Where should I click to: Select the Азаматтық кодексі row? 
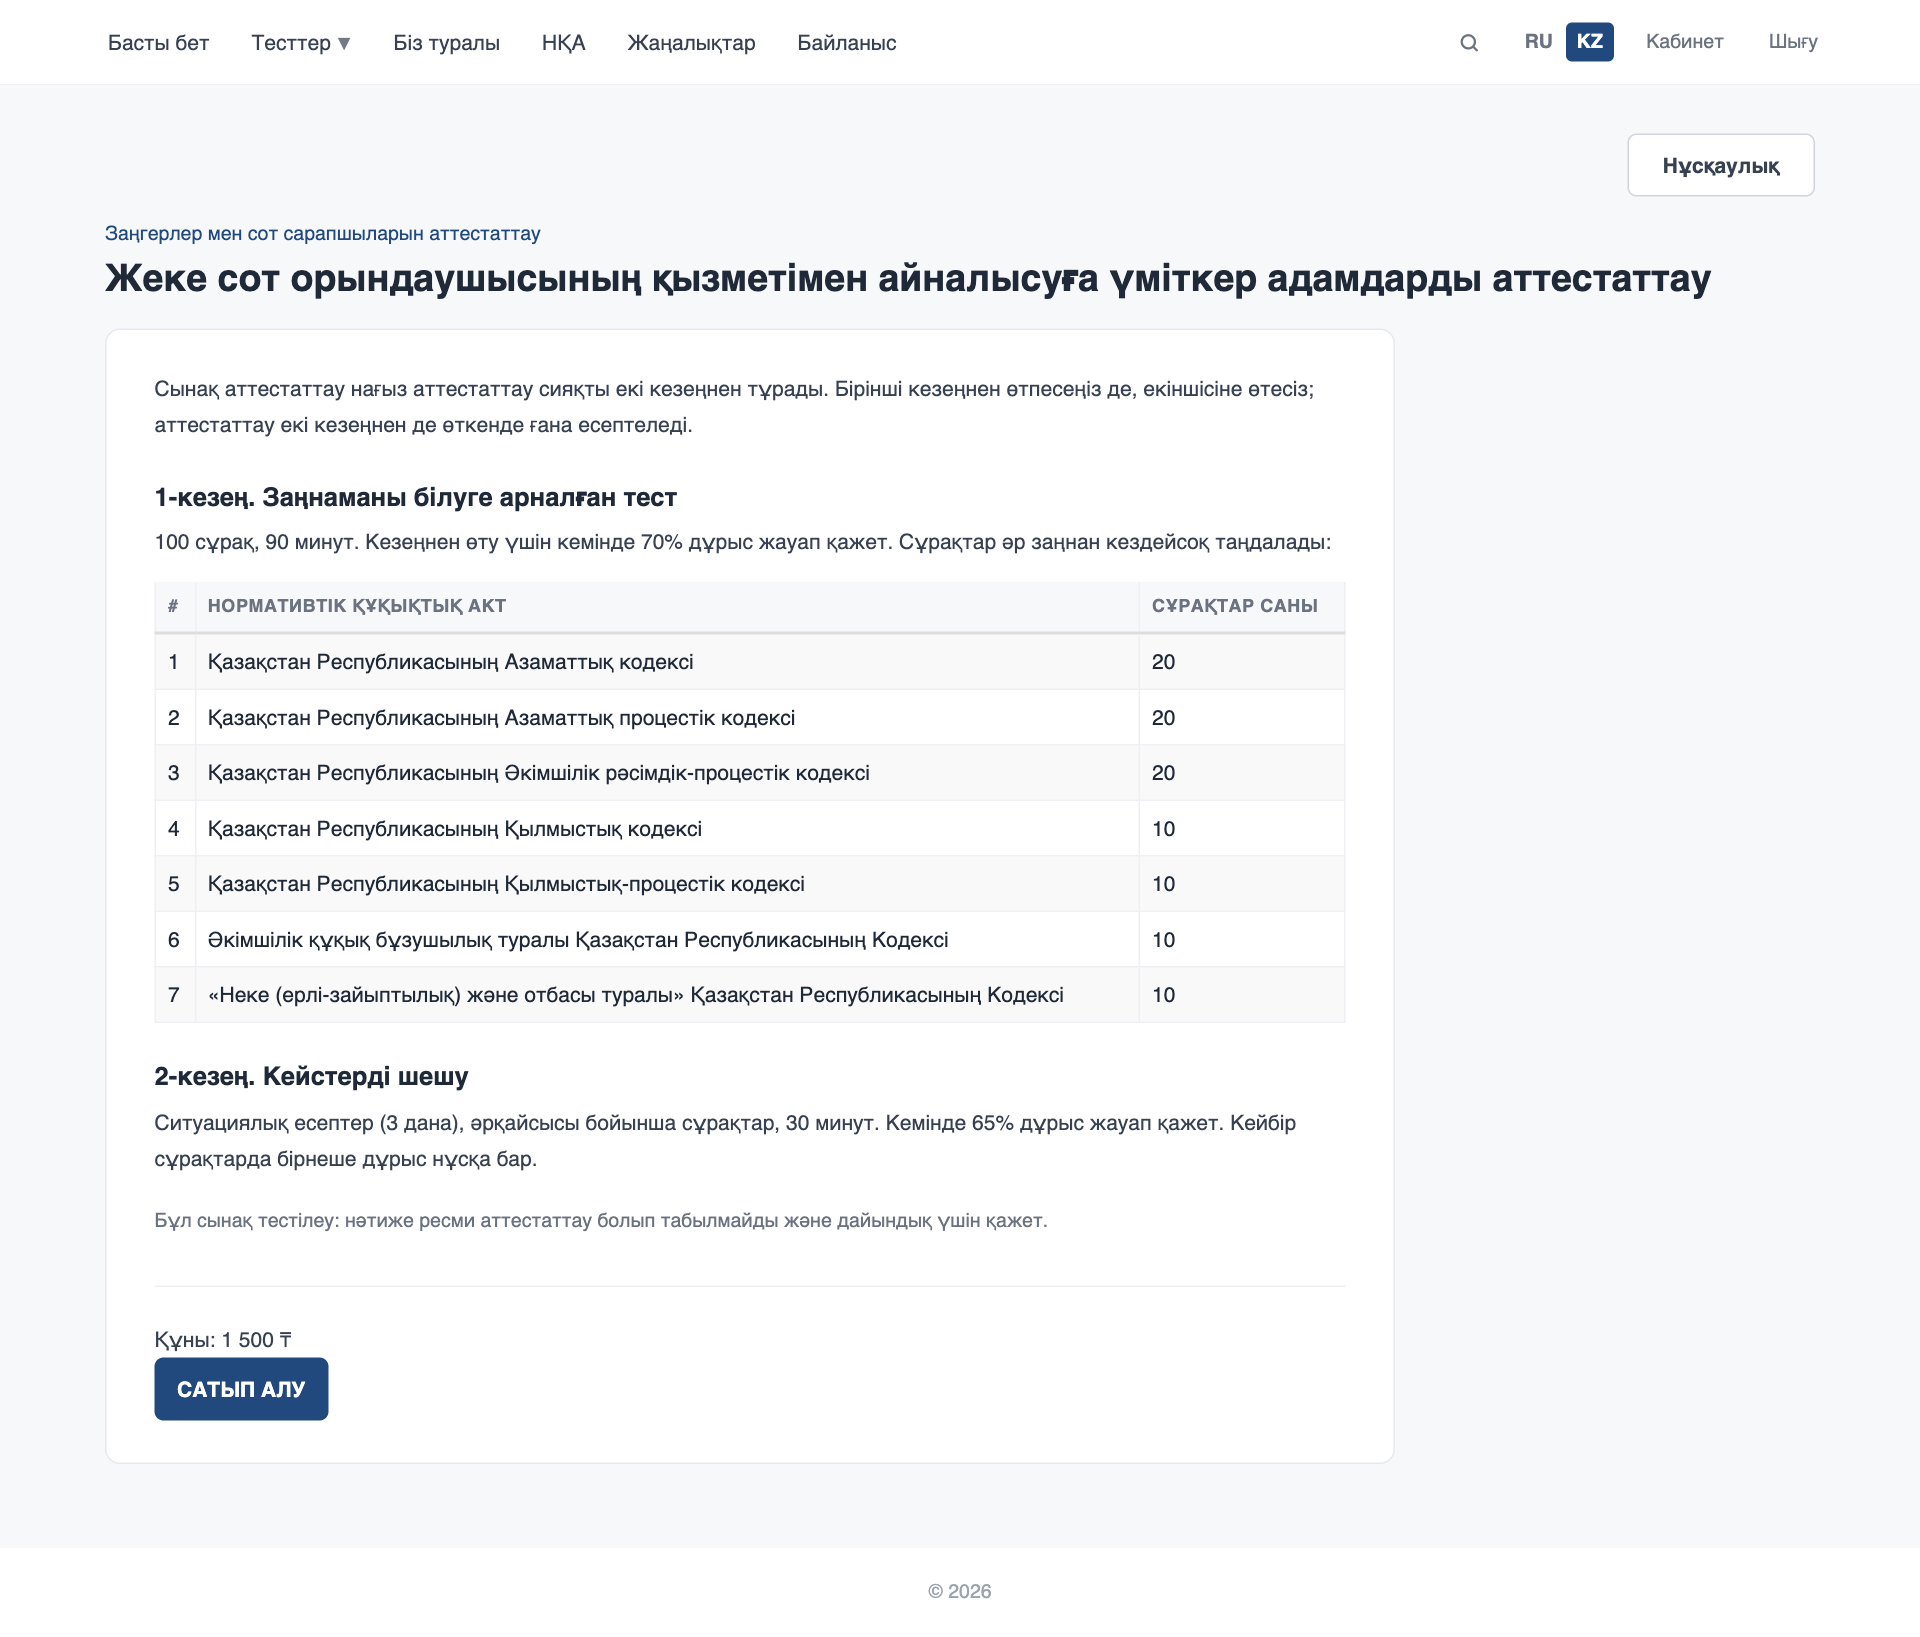[x=750, y=662]
